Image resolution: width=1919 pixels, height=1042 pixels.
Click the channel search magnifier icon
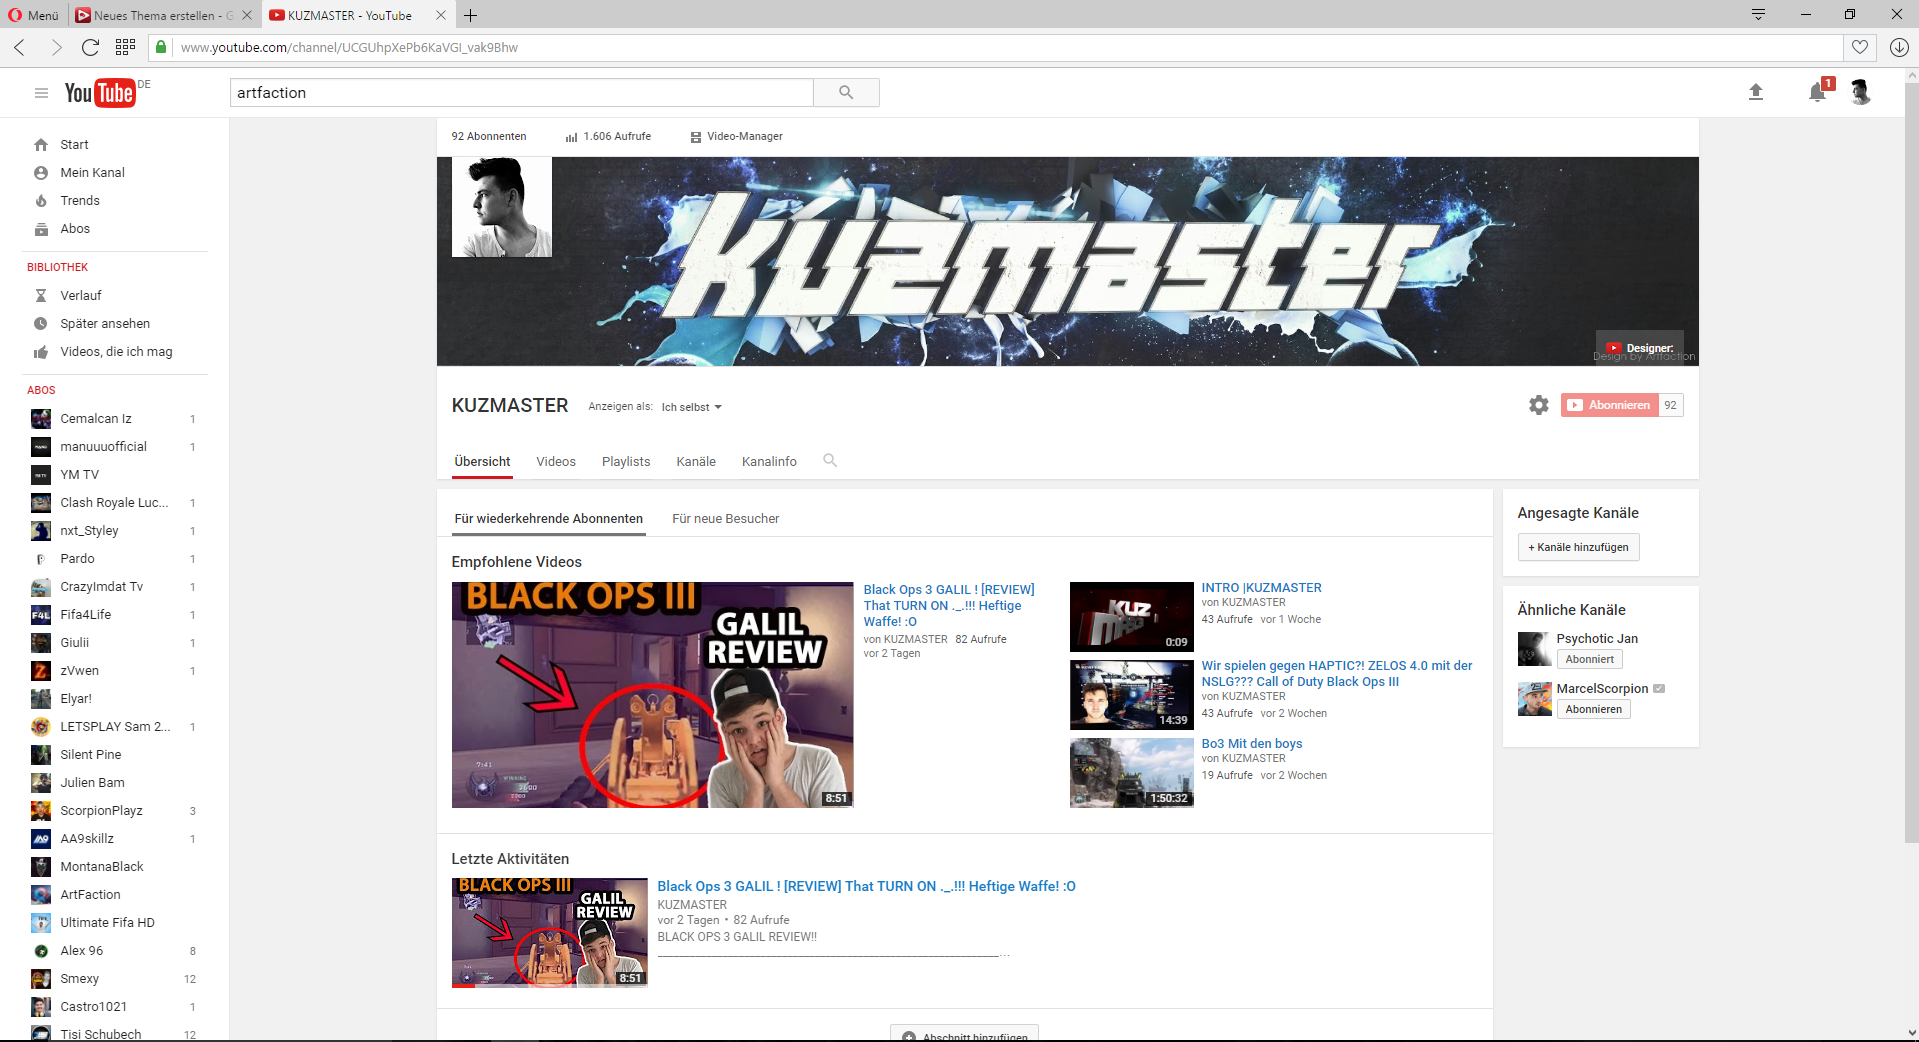(829, 461)
